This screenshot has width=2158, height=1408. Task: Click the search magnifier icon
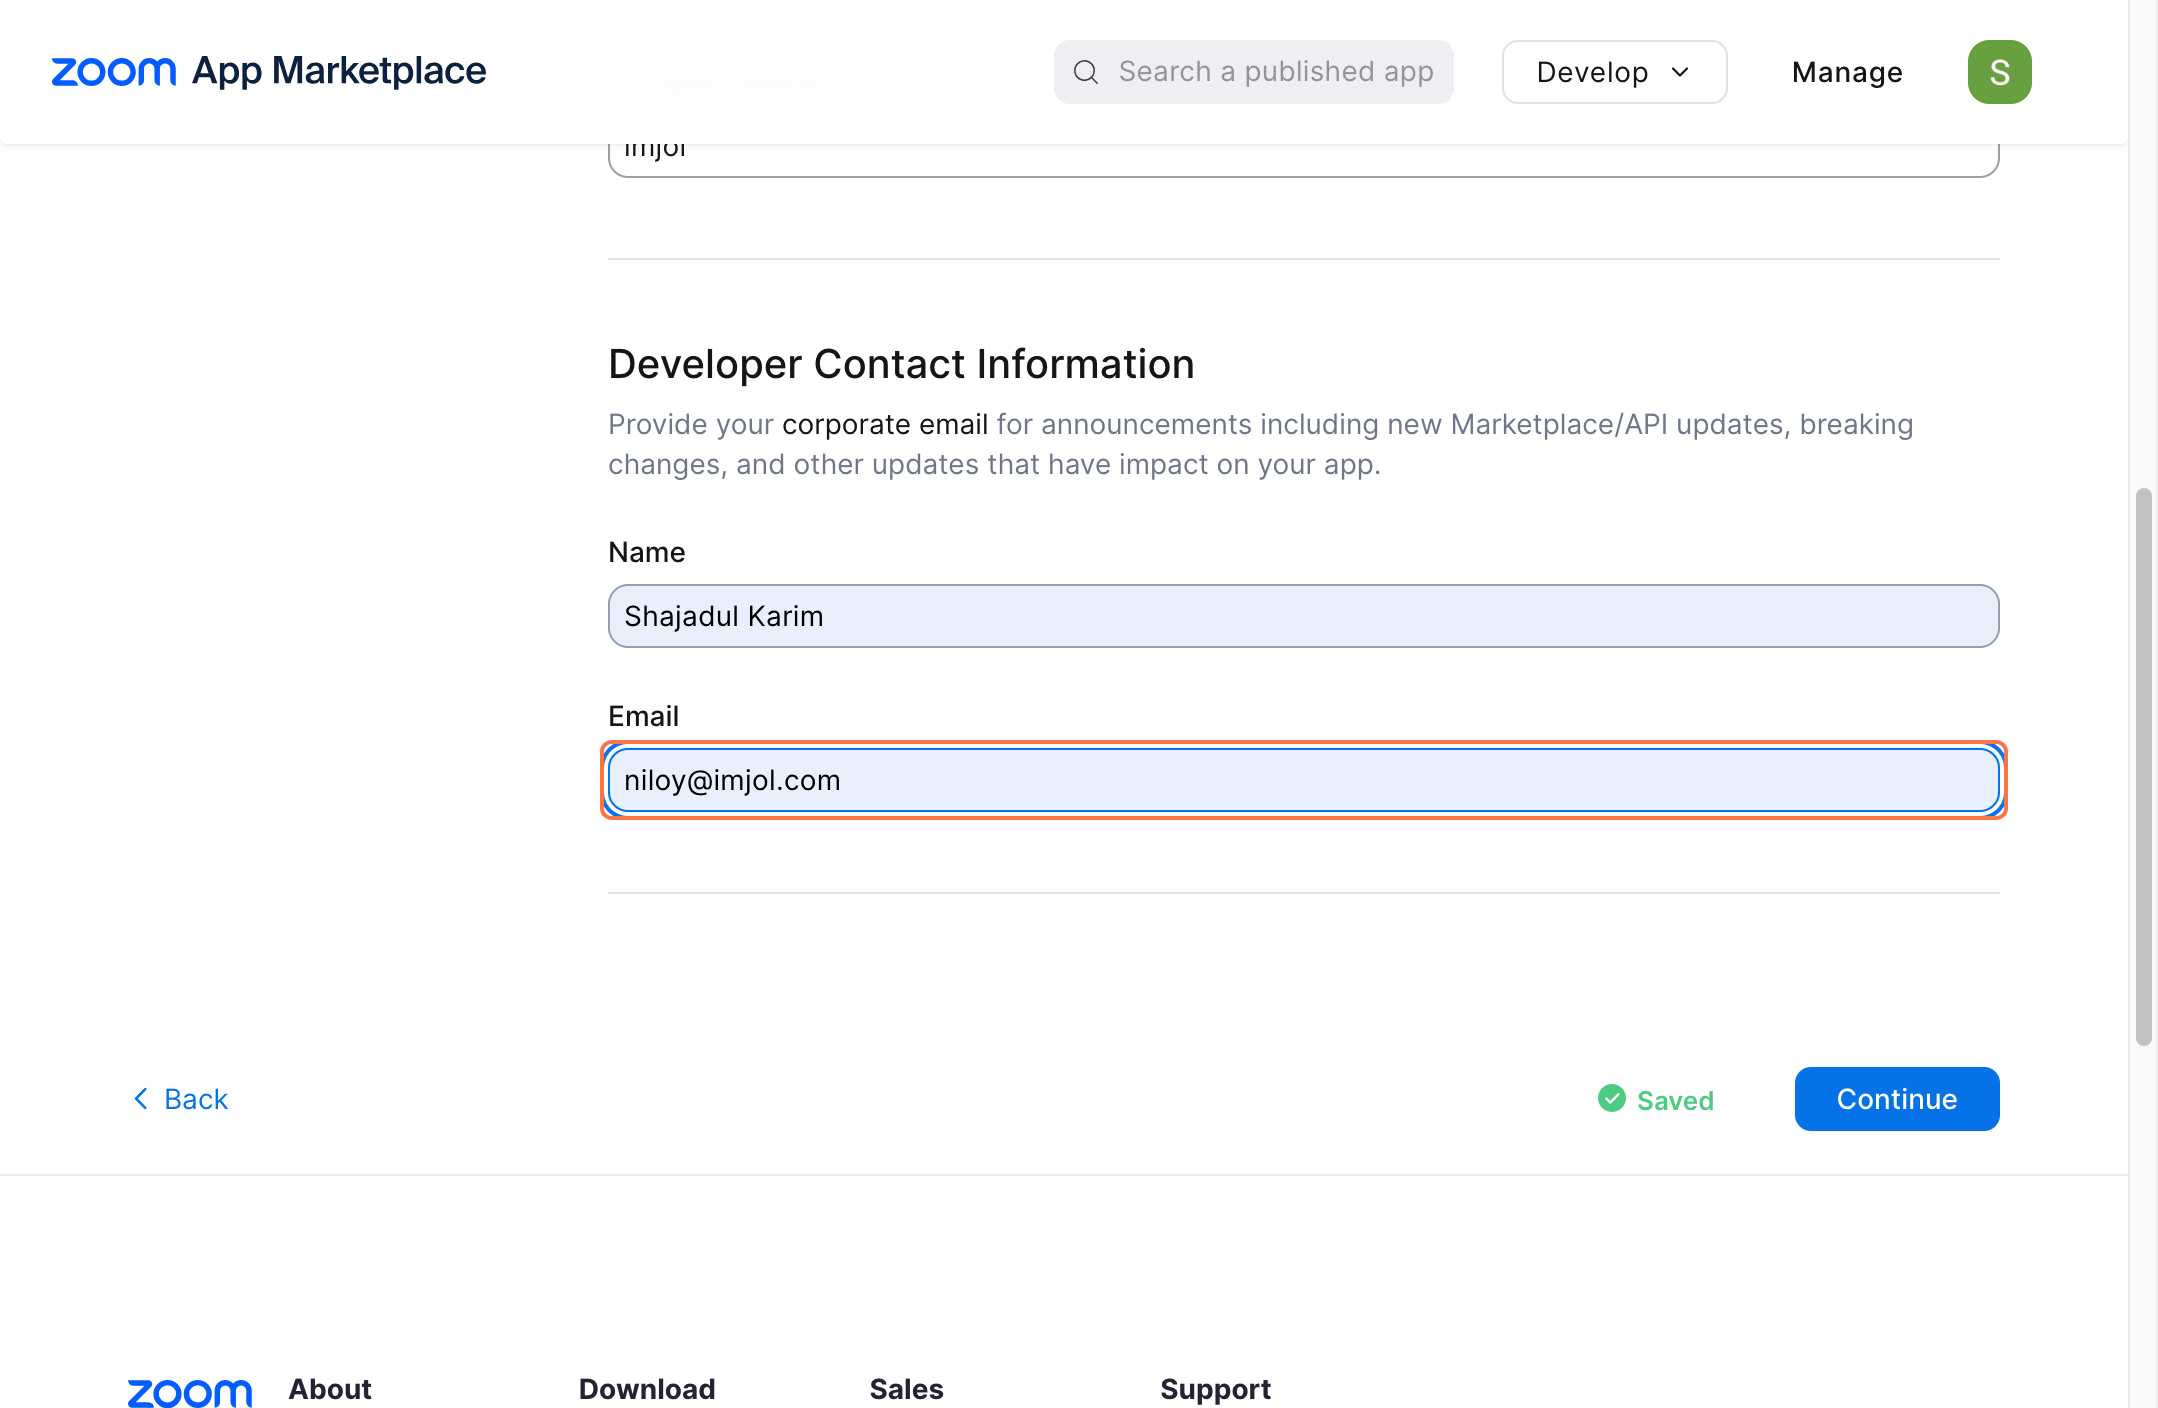pyautogui.click(x=1086, y=72)
